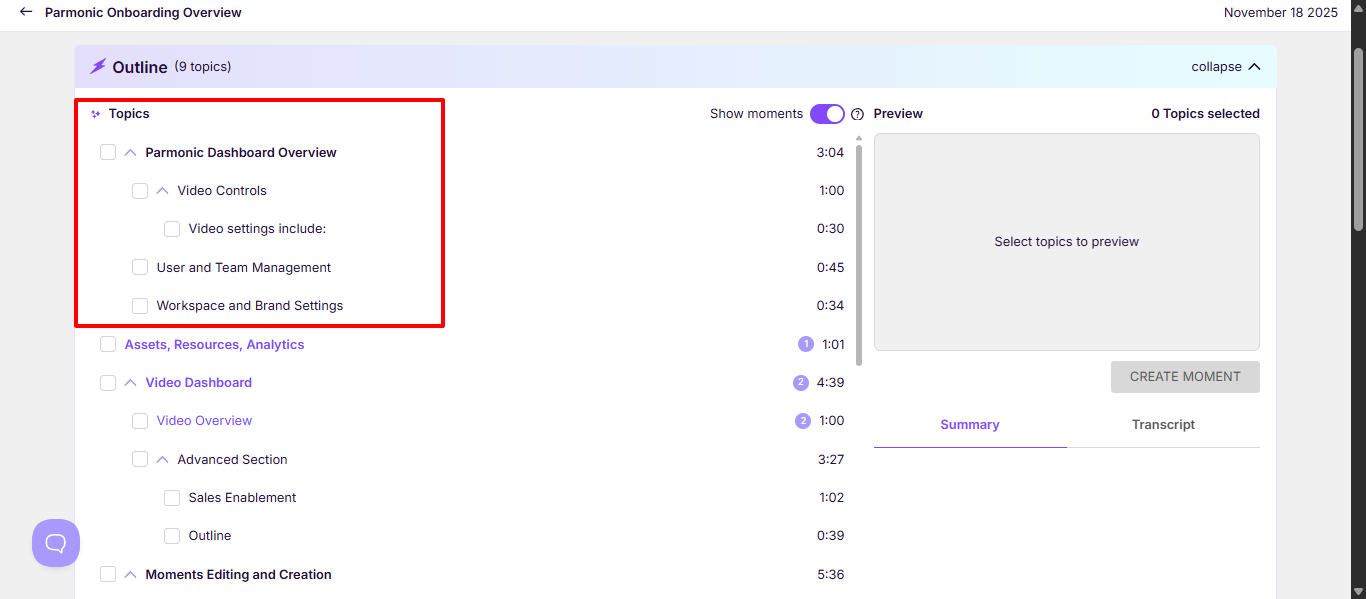The image size is (1366, 599).
Task: Switch to the Transcript tab
Action: tap(1163, 425)
